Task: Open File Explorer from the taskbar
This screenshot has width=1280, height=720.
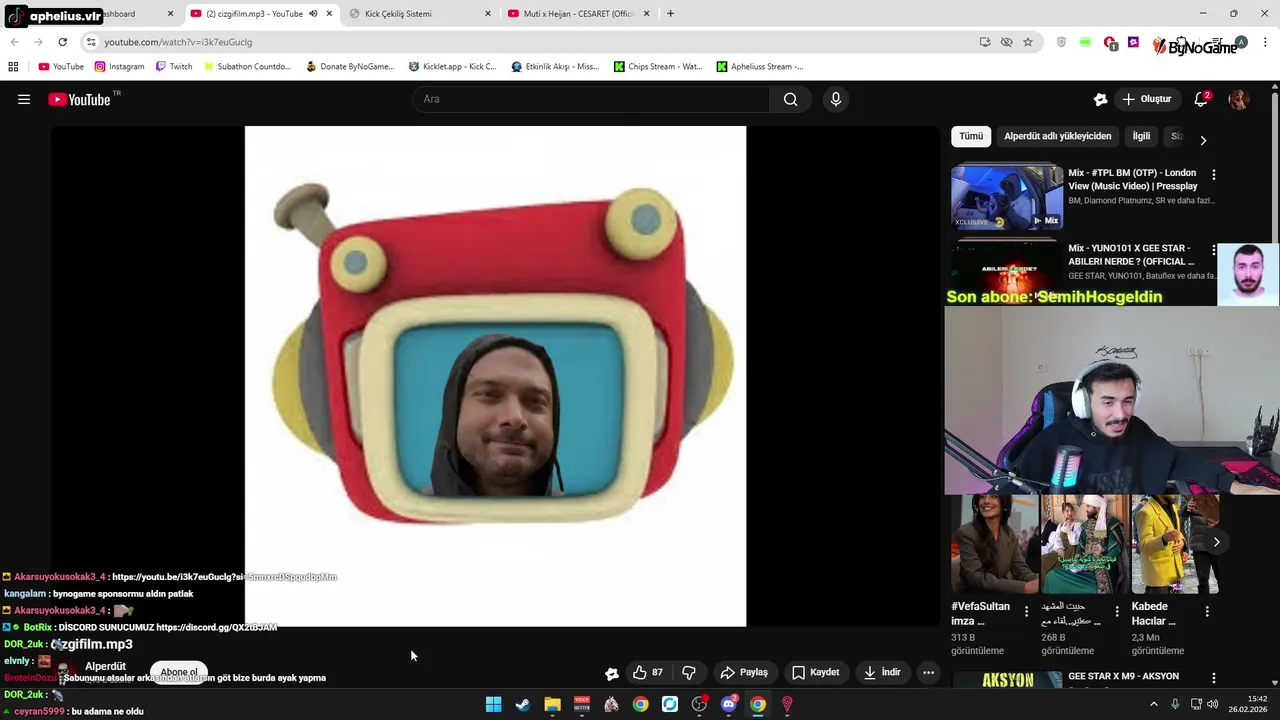Action: tap(552, 704)
